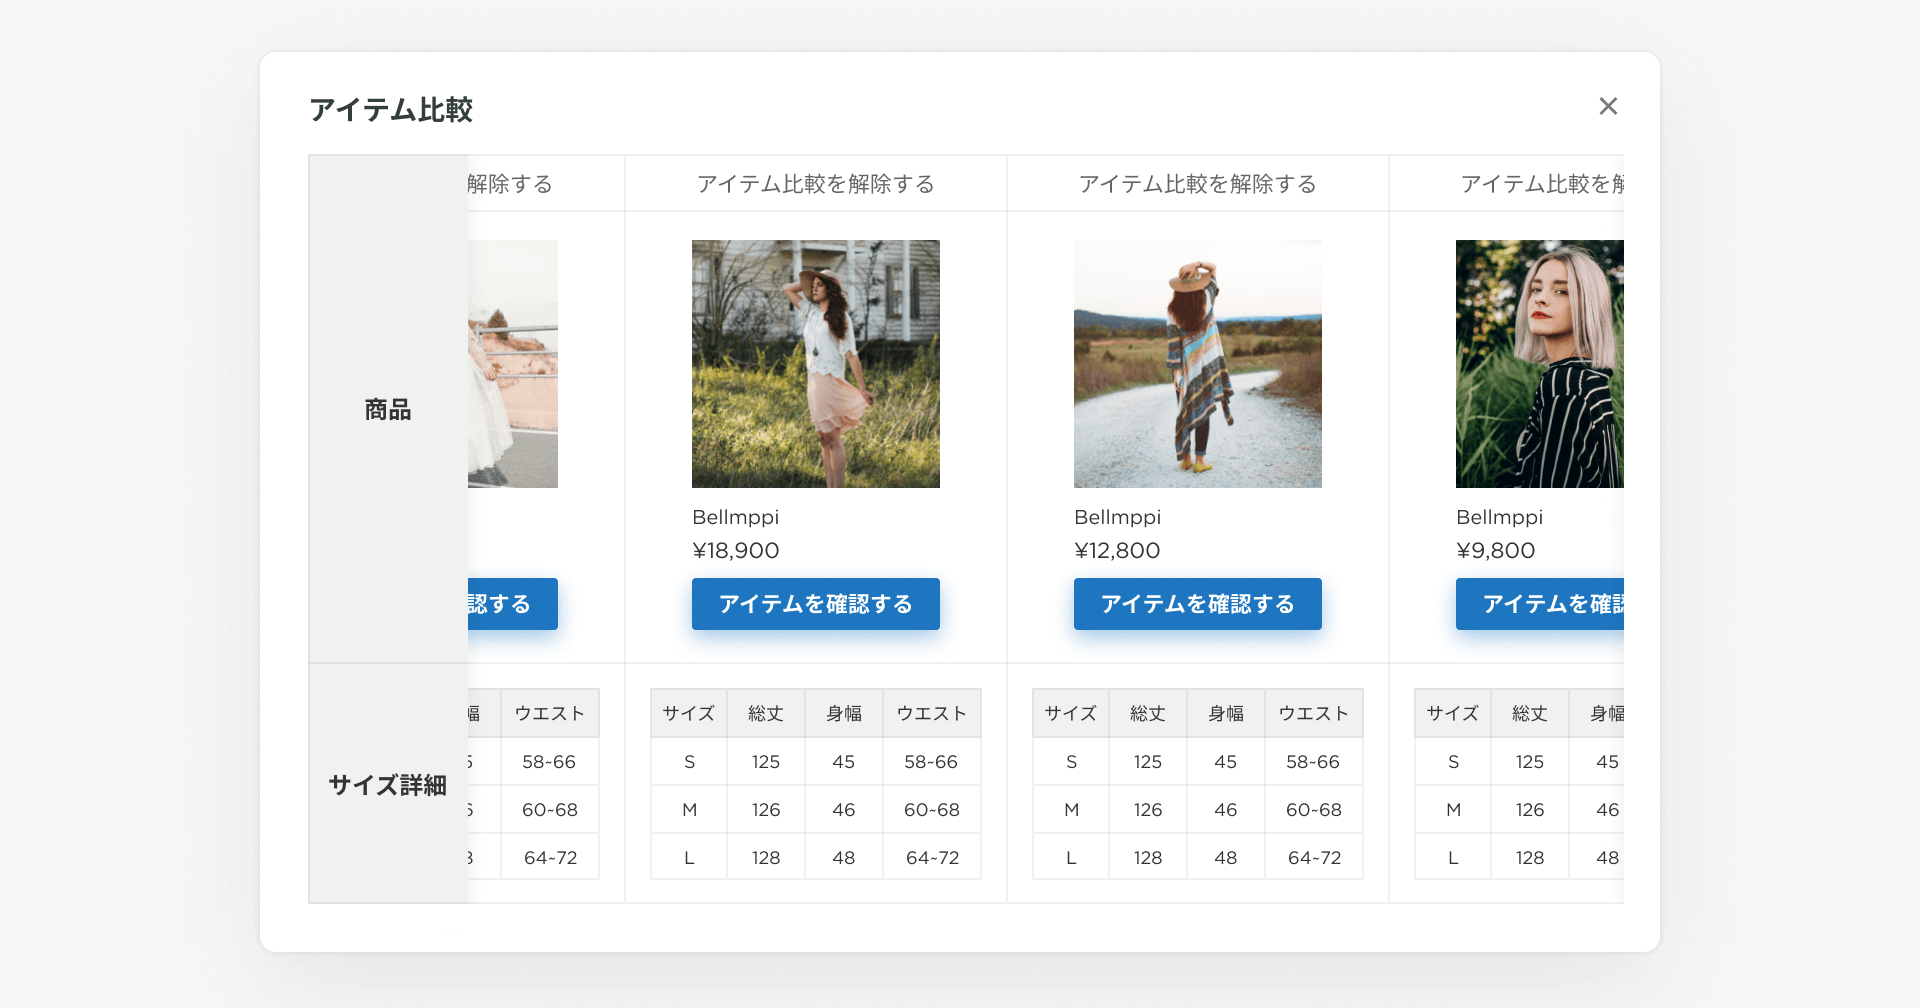Click 総丈 header in the ¥12,800 item's size table
Image resolution: width=1920 pixels, height=1008 pixels.
point(1148,713)
